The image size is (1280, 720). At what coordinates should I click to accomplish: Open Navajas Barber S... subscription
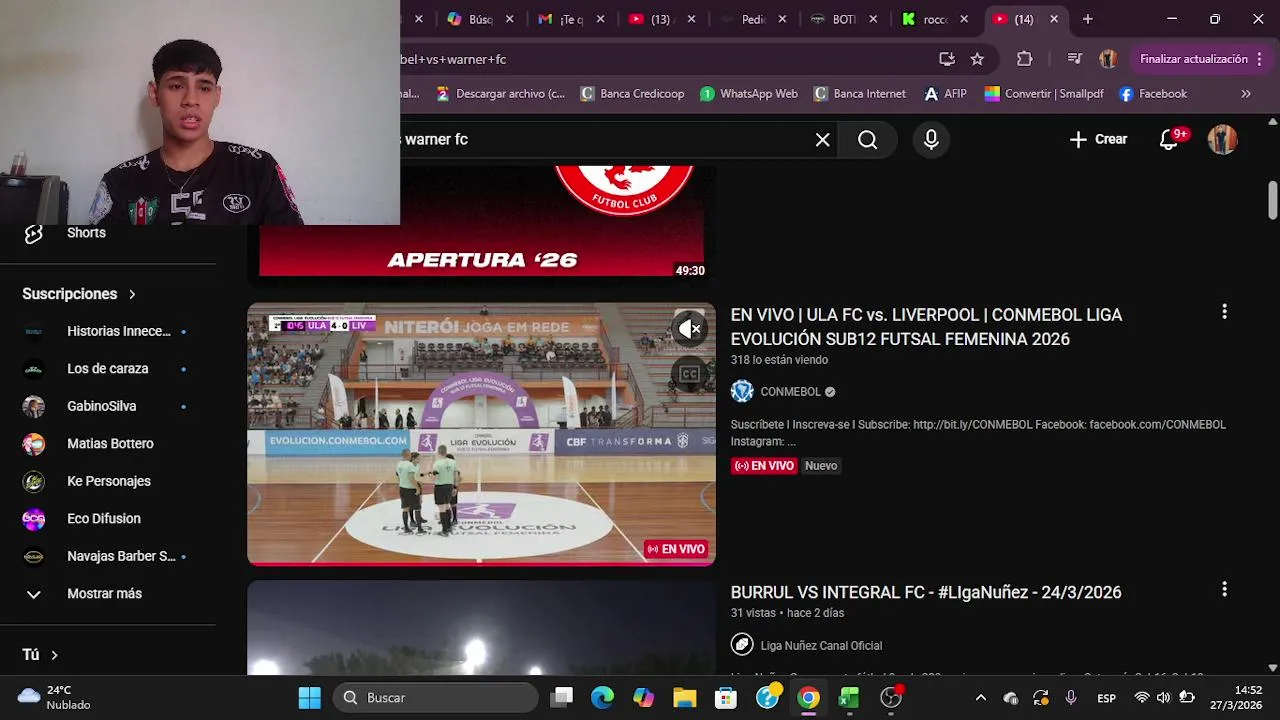click(x=107, y=556)
